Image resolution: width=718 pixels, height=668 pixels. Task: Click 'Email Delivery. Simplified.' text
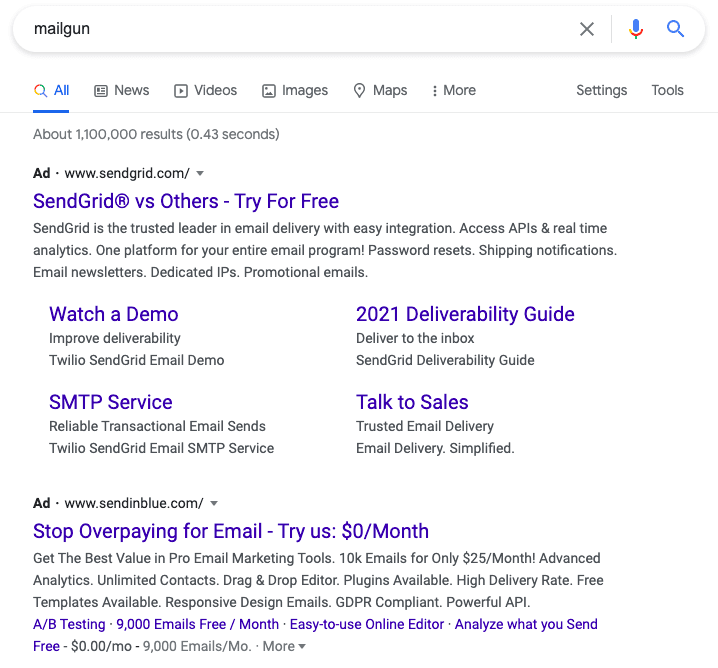(435, 448)
